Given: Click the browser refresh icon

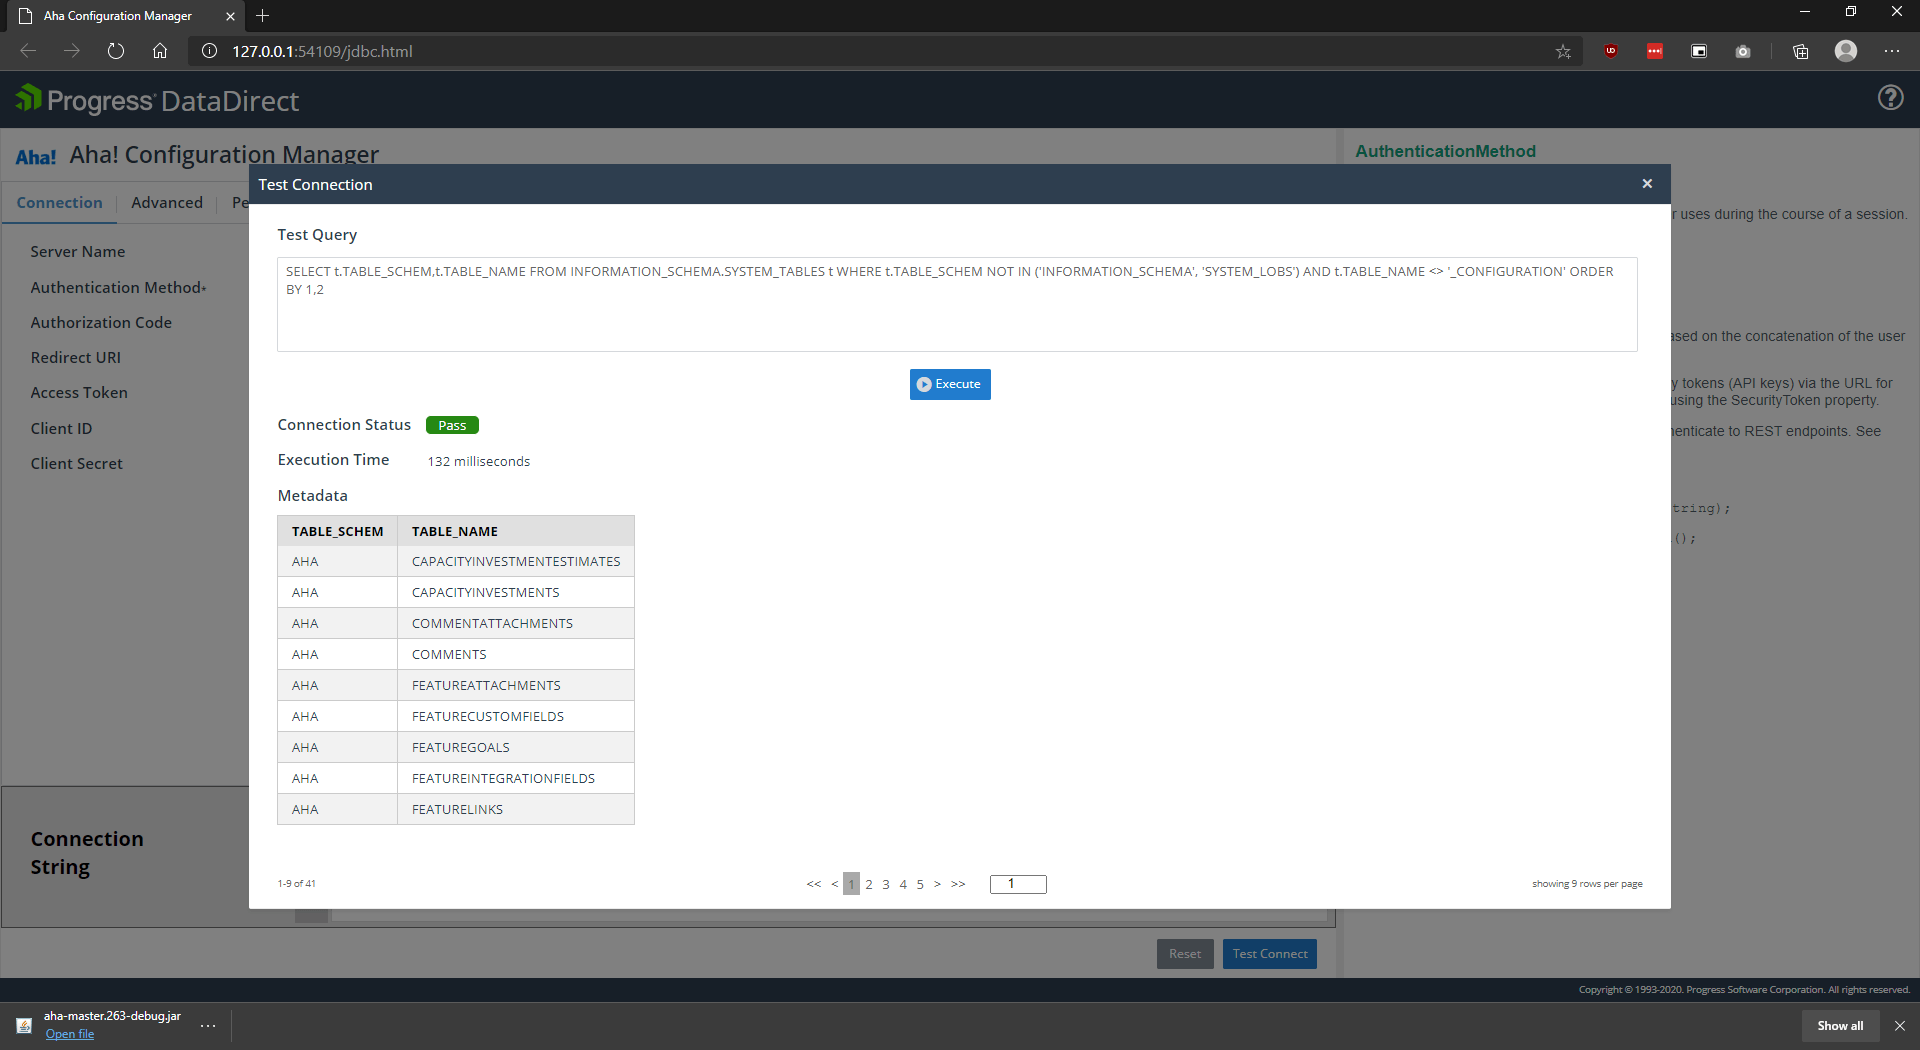Looking at the screenshot, I should tap(116, 51).
